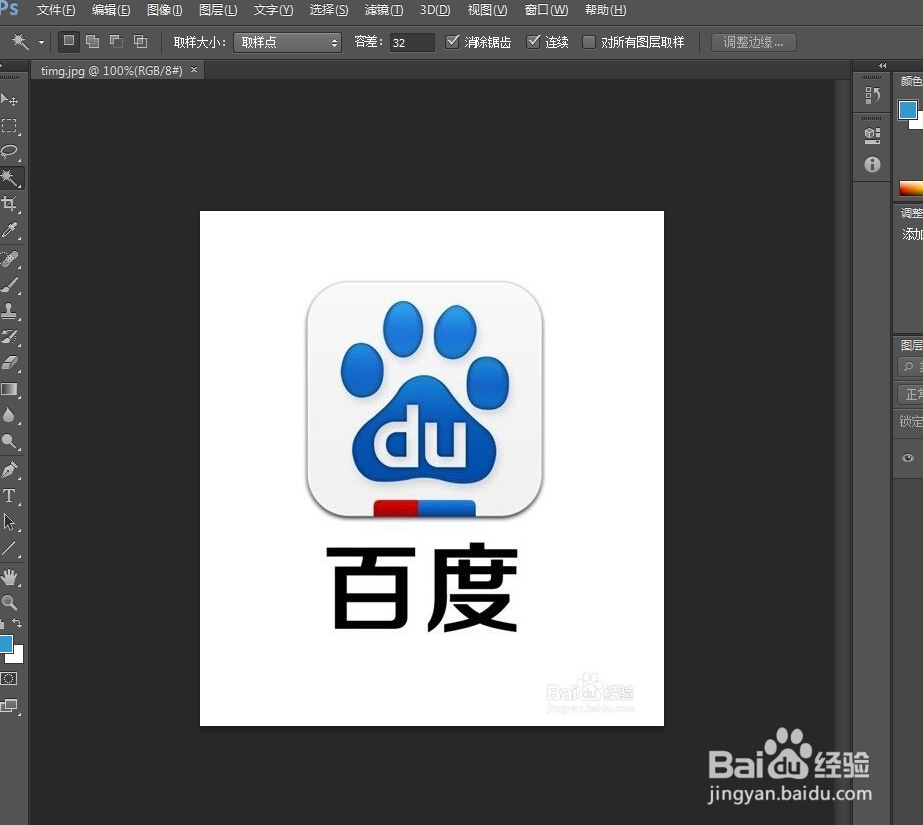Open the History panel icon

(x=872, y=95)
